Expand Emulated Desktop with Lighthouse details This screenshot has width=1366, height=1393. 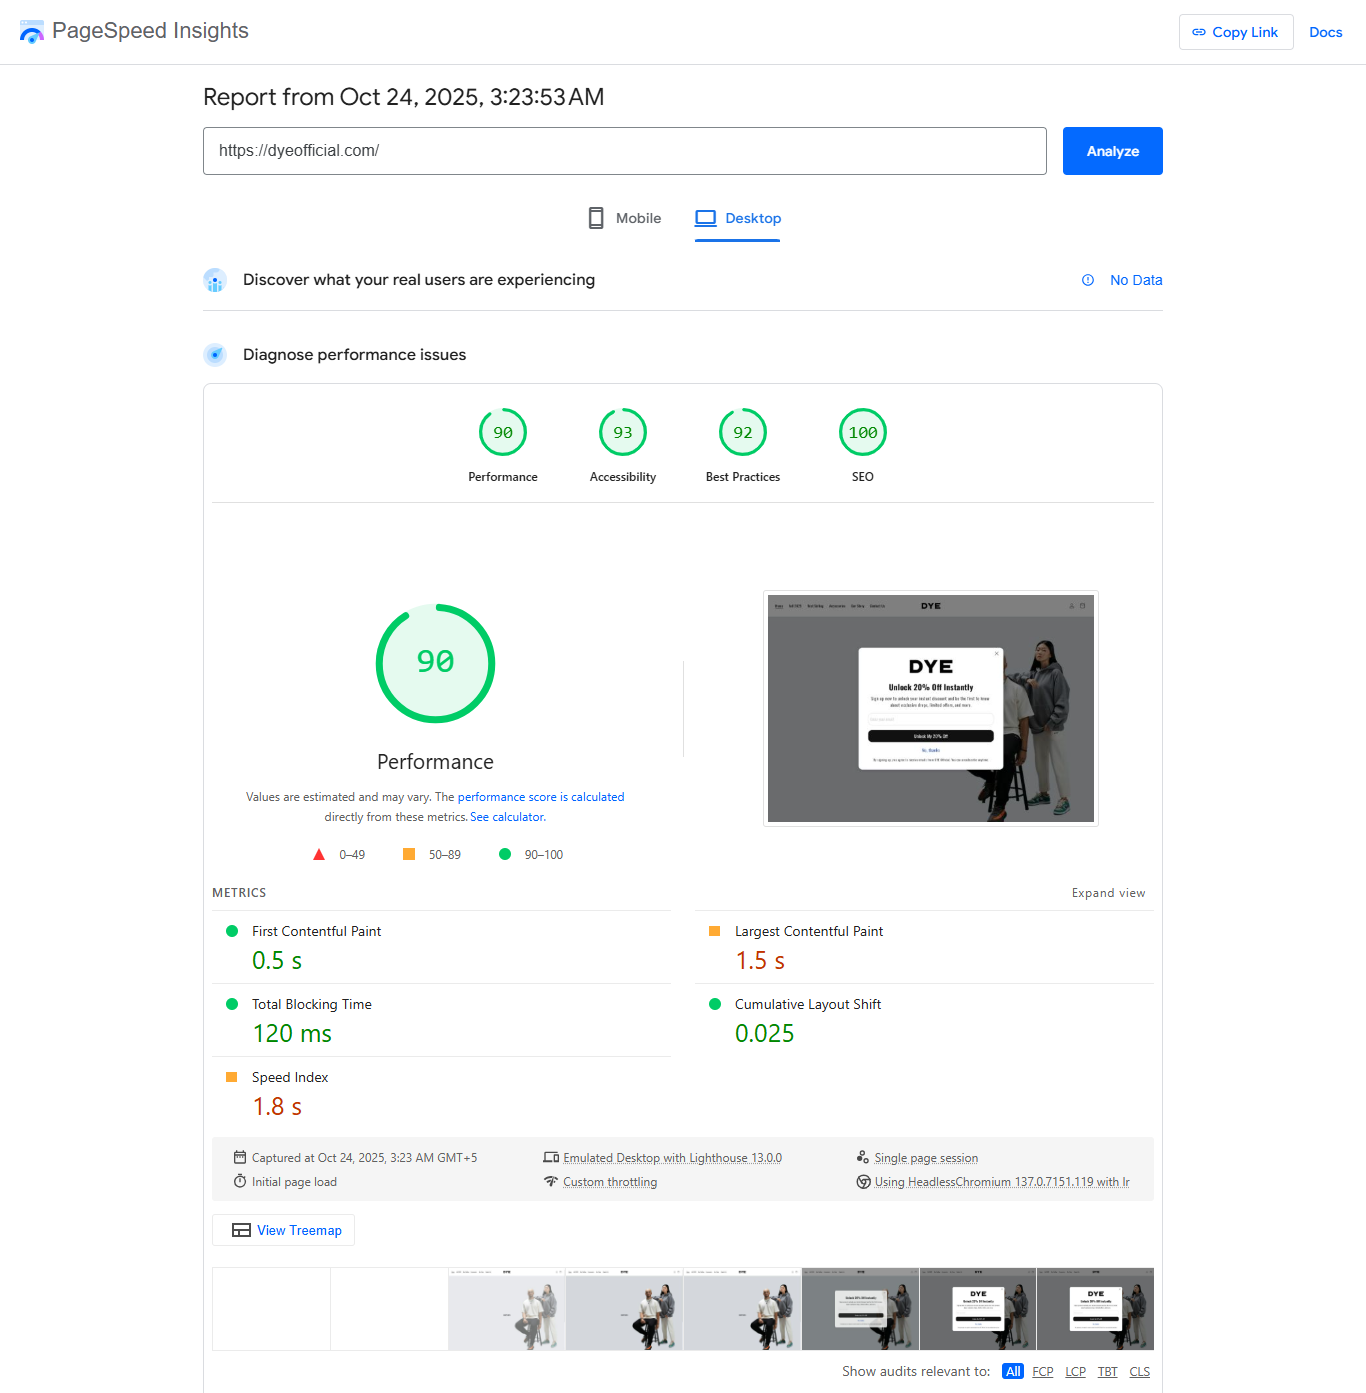click(x=672, y=1158)
